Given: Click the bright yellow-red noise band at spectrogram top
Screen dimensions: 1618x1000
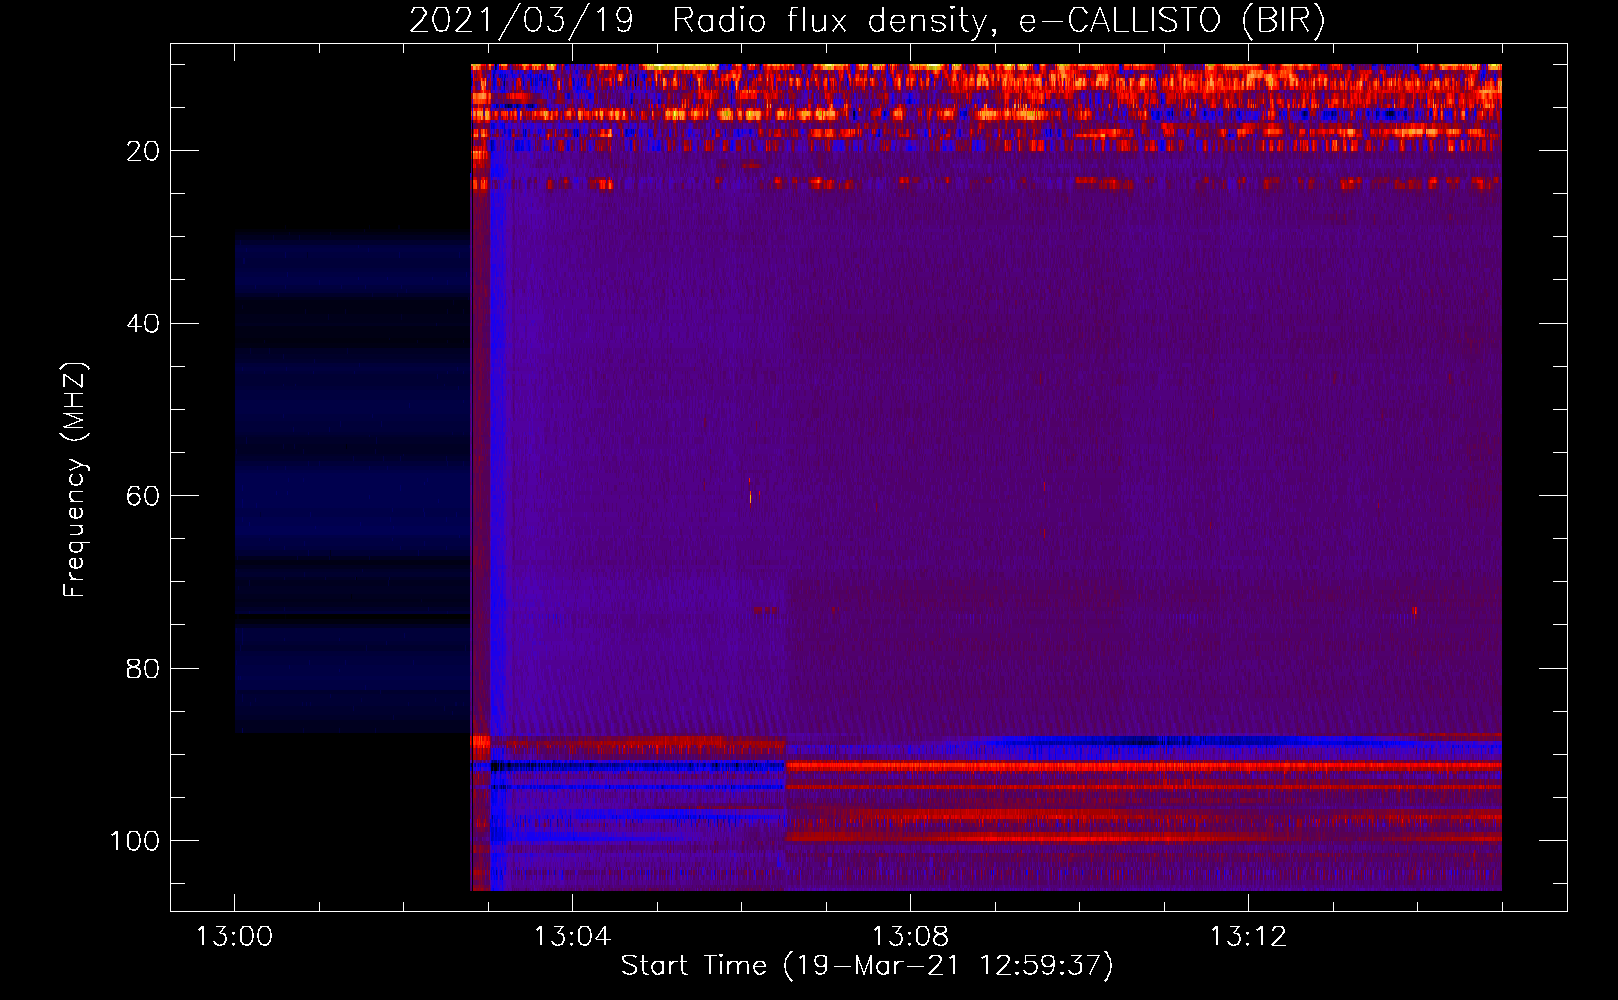Looking at the screenshot, I should [x=985, y=80].
